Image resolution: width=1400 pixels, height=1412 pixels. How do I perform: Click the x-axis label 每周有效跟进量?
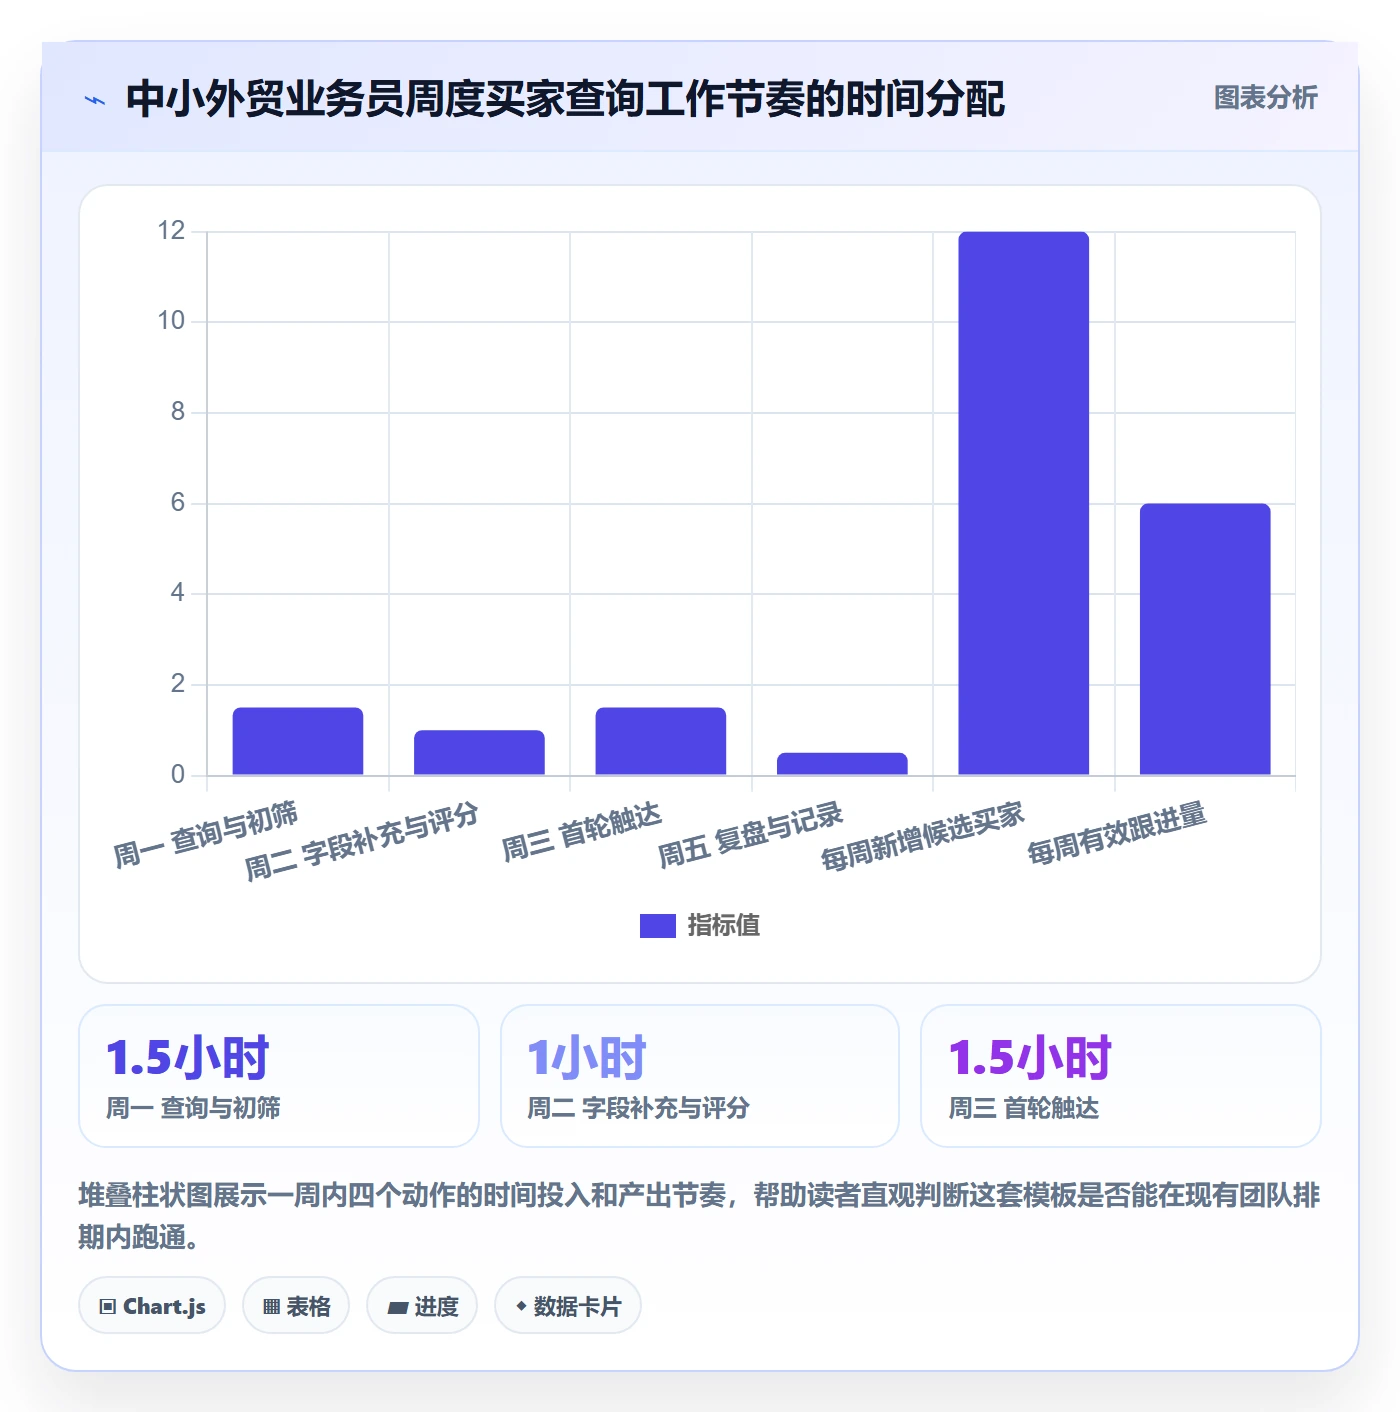point(1117,833)
